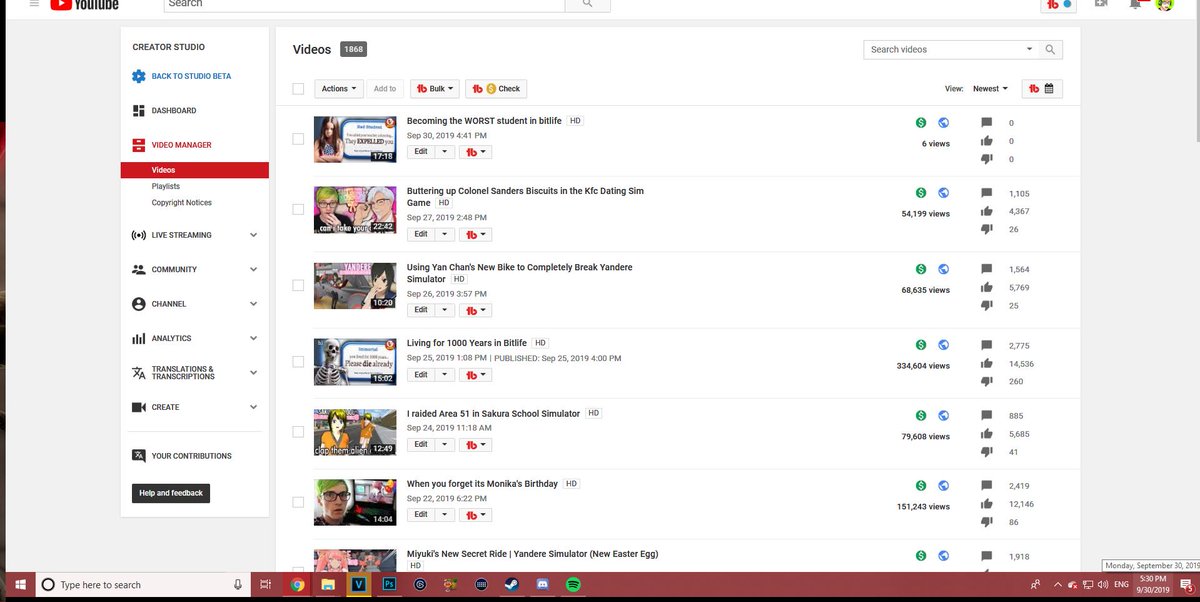The height and width of the screenshot is (602, 1200).
Task: Open Edit dropdown arrow for Becoming the WORST student
Action: point(445,151)
